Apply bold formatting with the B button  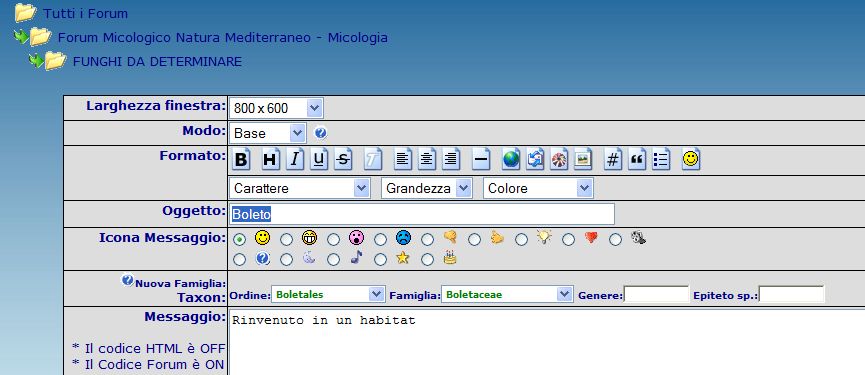tap(241, 160)
